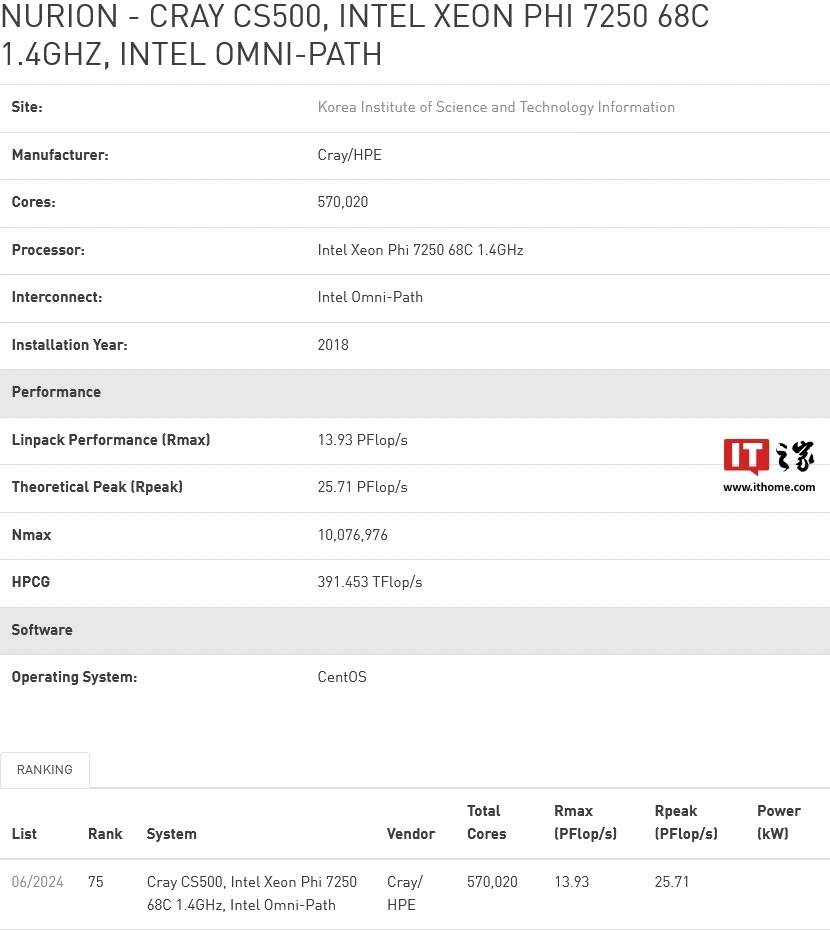Click the Theoretical Peak (Rpeak) label
This screenshot has width=830, height=930.
(97, 487)
